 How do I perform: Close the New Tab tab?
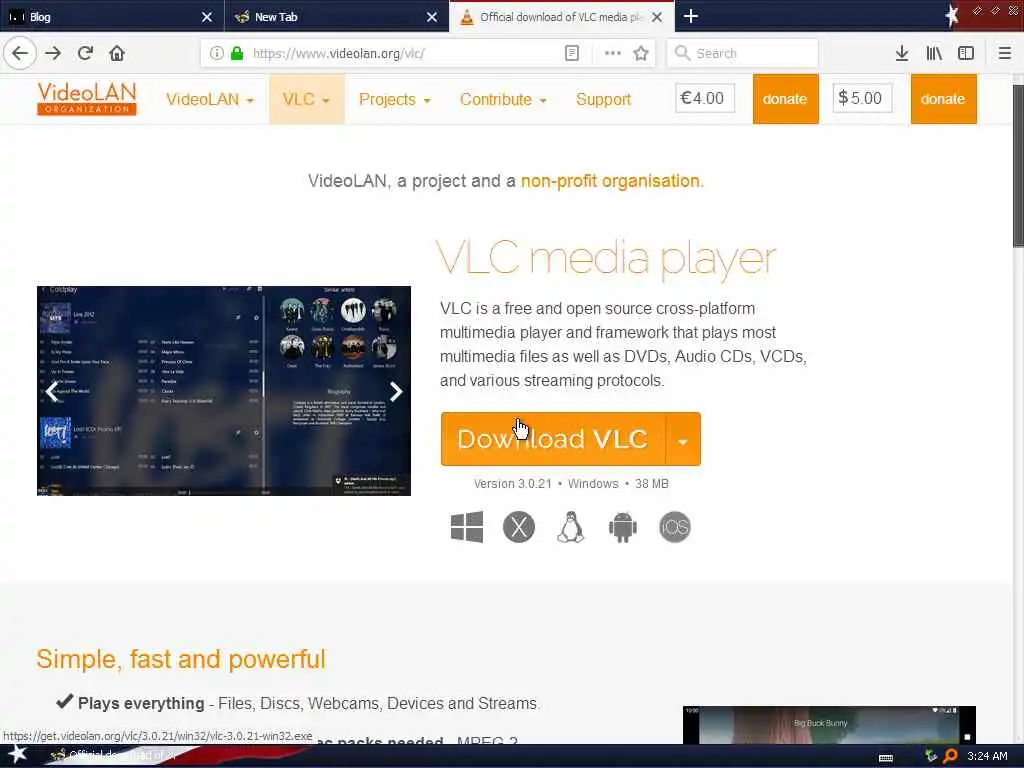tap(432, 17)
